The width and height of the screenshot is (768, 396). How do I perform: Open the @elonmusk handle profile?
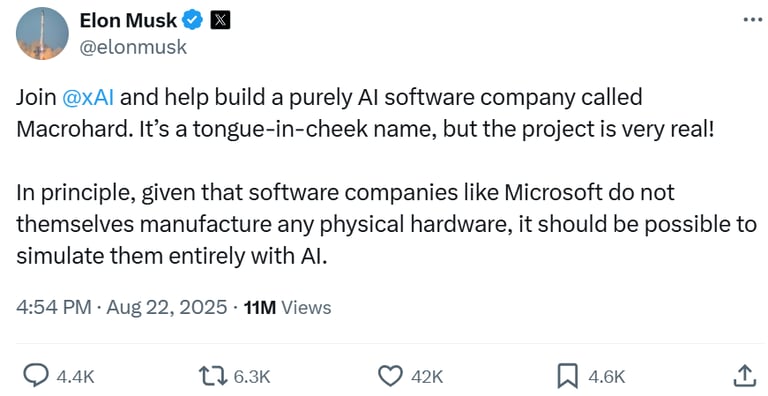pos(133,47)
